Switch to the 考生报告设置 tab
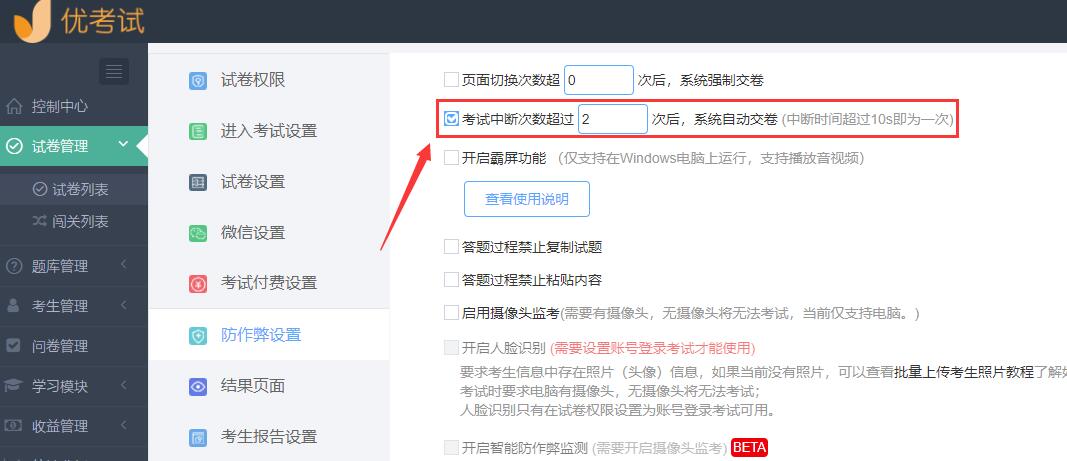The image size is (1067, 461). point(269,436)
